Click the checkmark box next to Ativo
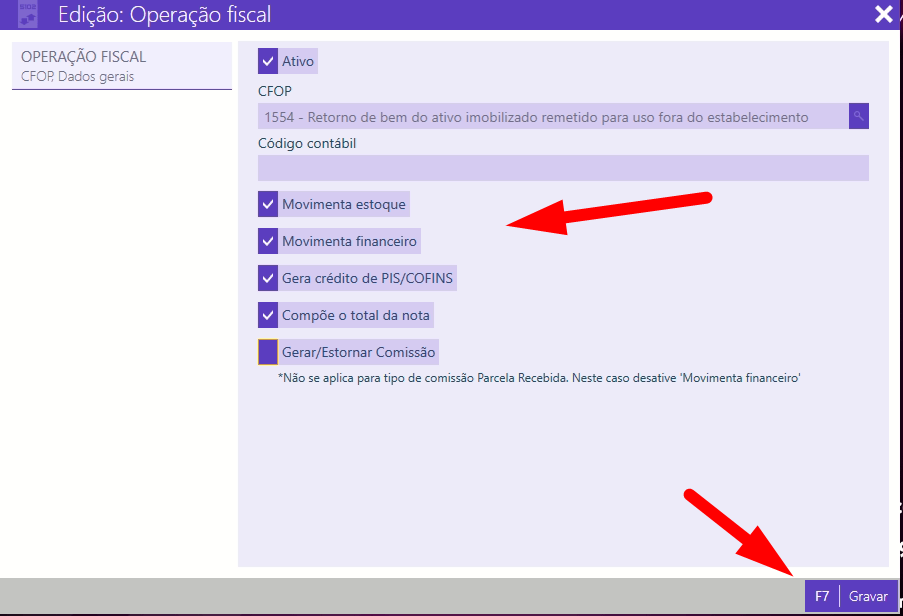 (268, 61)
